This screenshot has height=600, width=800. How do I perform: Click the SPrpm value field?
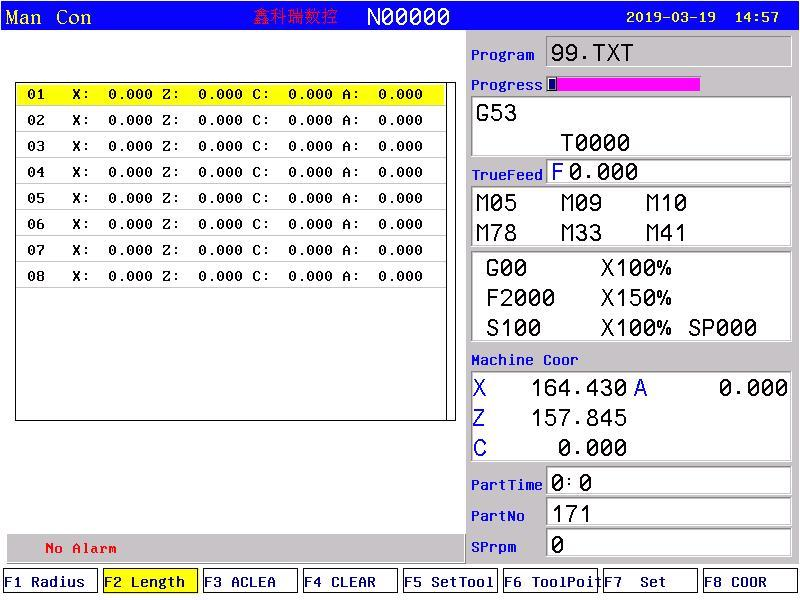tap(668, 544)
